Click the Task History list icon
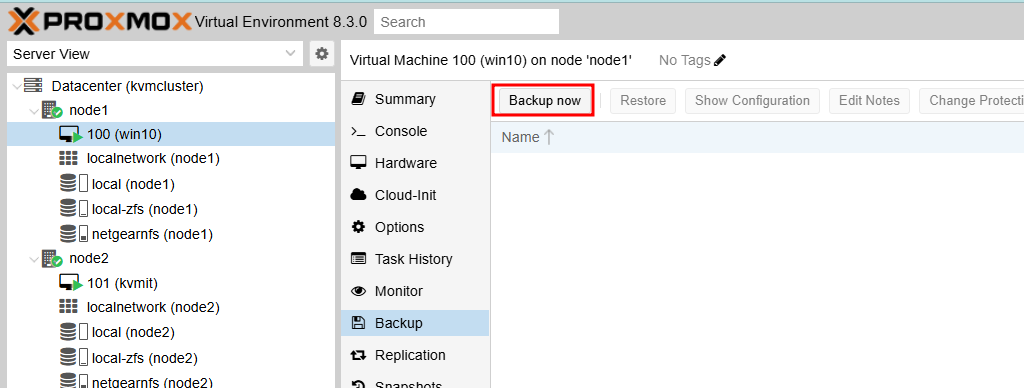Image resolution: width=1024 pixels, height=388 pixels. click(x=359, y=259)
